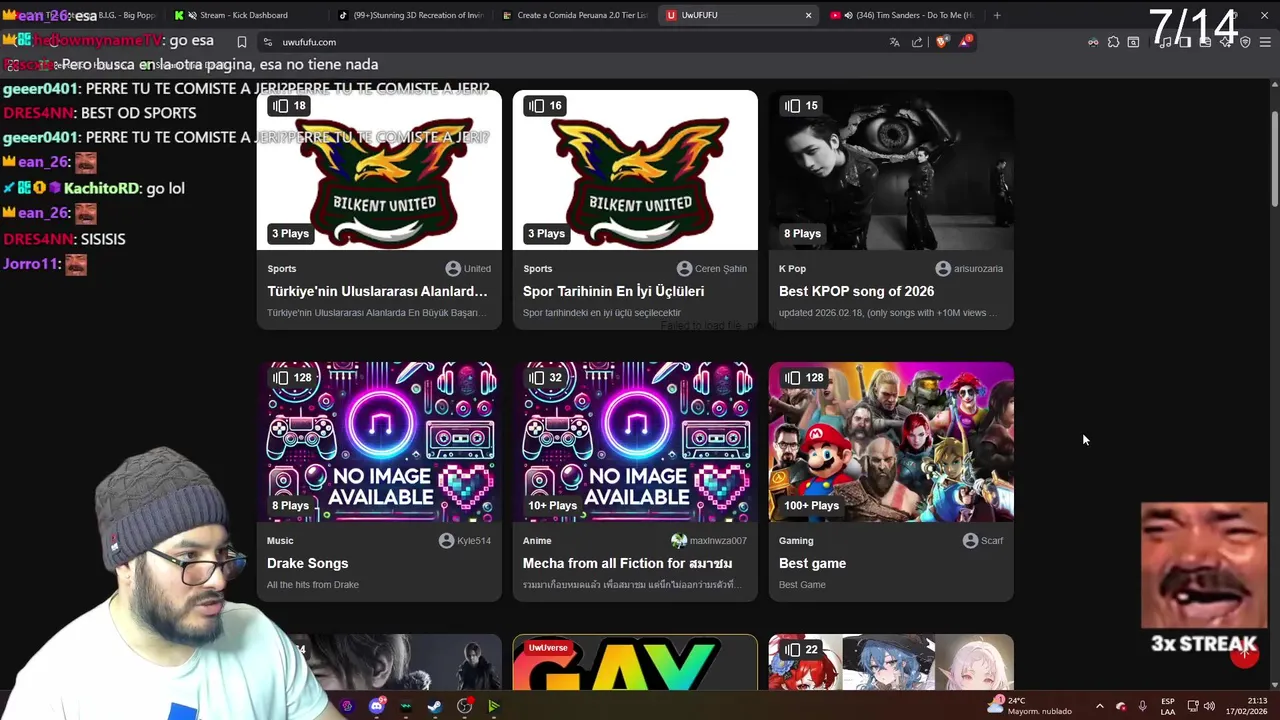The image size is (1280, 720).
Task: Open the purple circular taskbar app
Action: (347, 706)
